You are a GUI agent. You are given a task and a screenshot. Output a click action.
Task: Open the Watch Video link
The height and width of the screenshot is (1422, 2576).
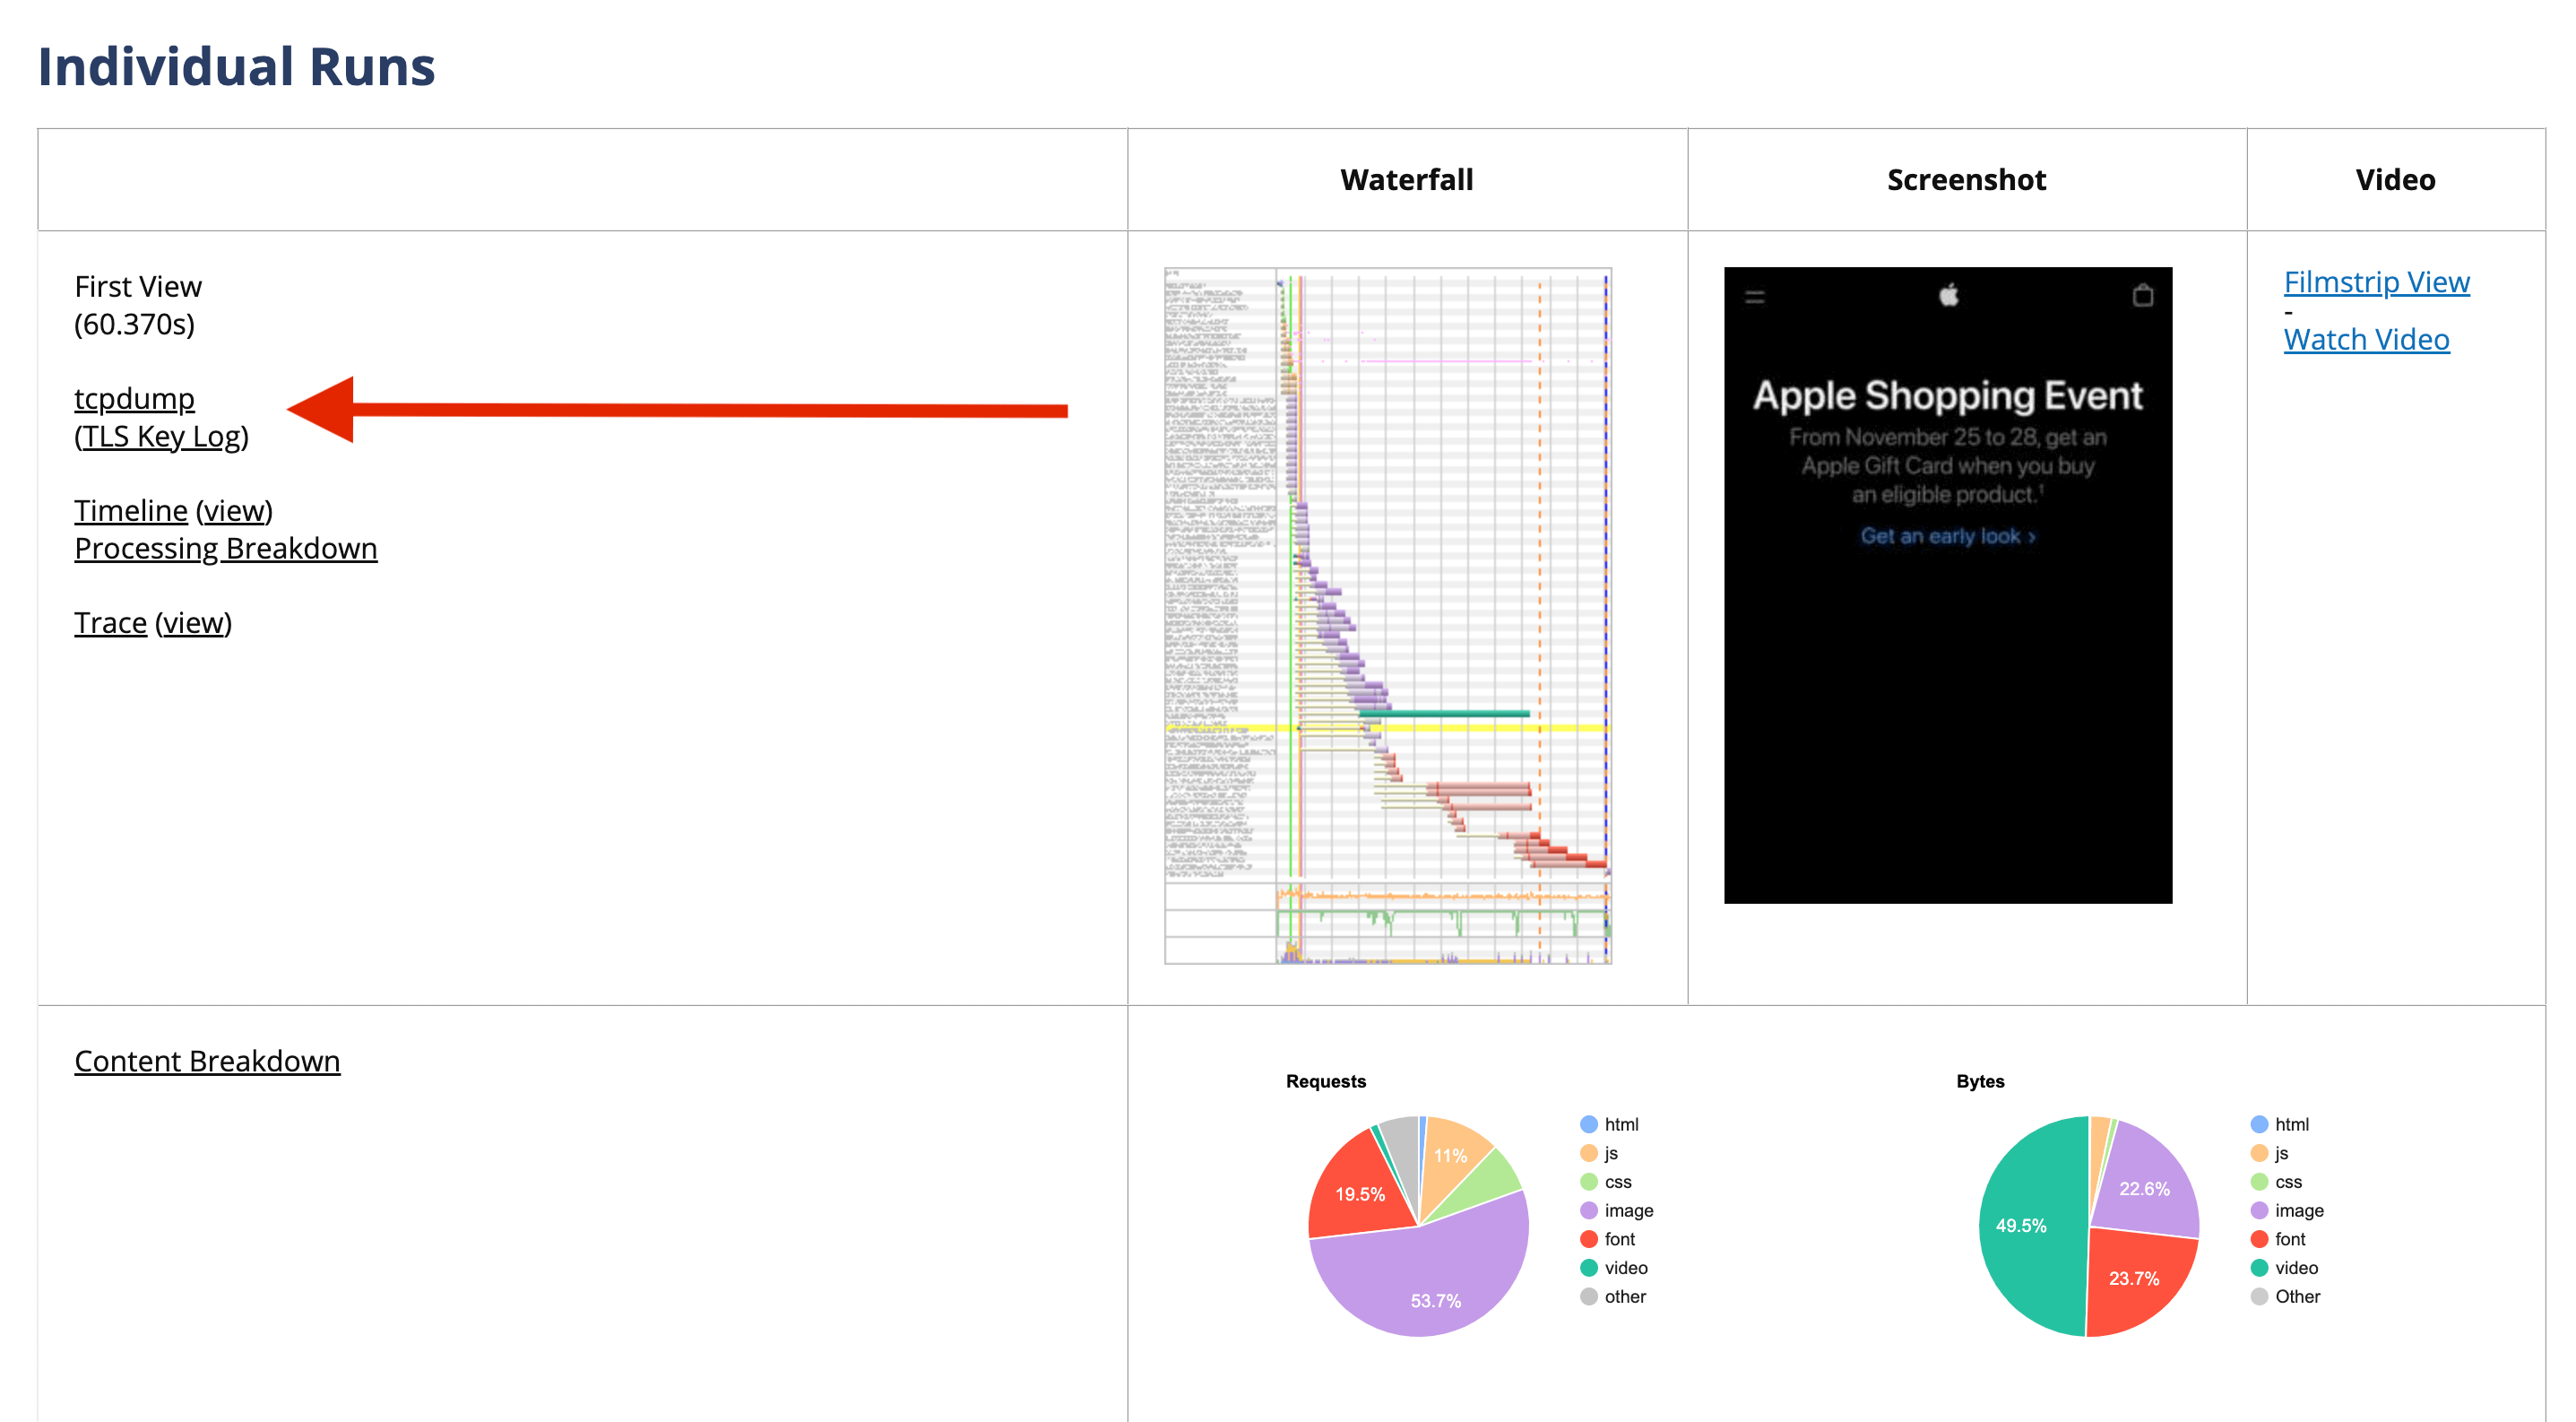tap(2366, 339)
